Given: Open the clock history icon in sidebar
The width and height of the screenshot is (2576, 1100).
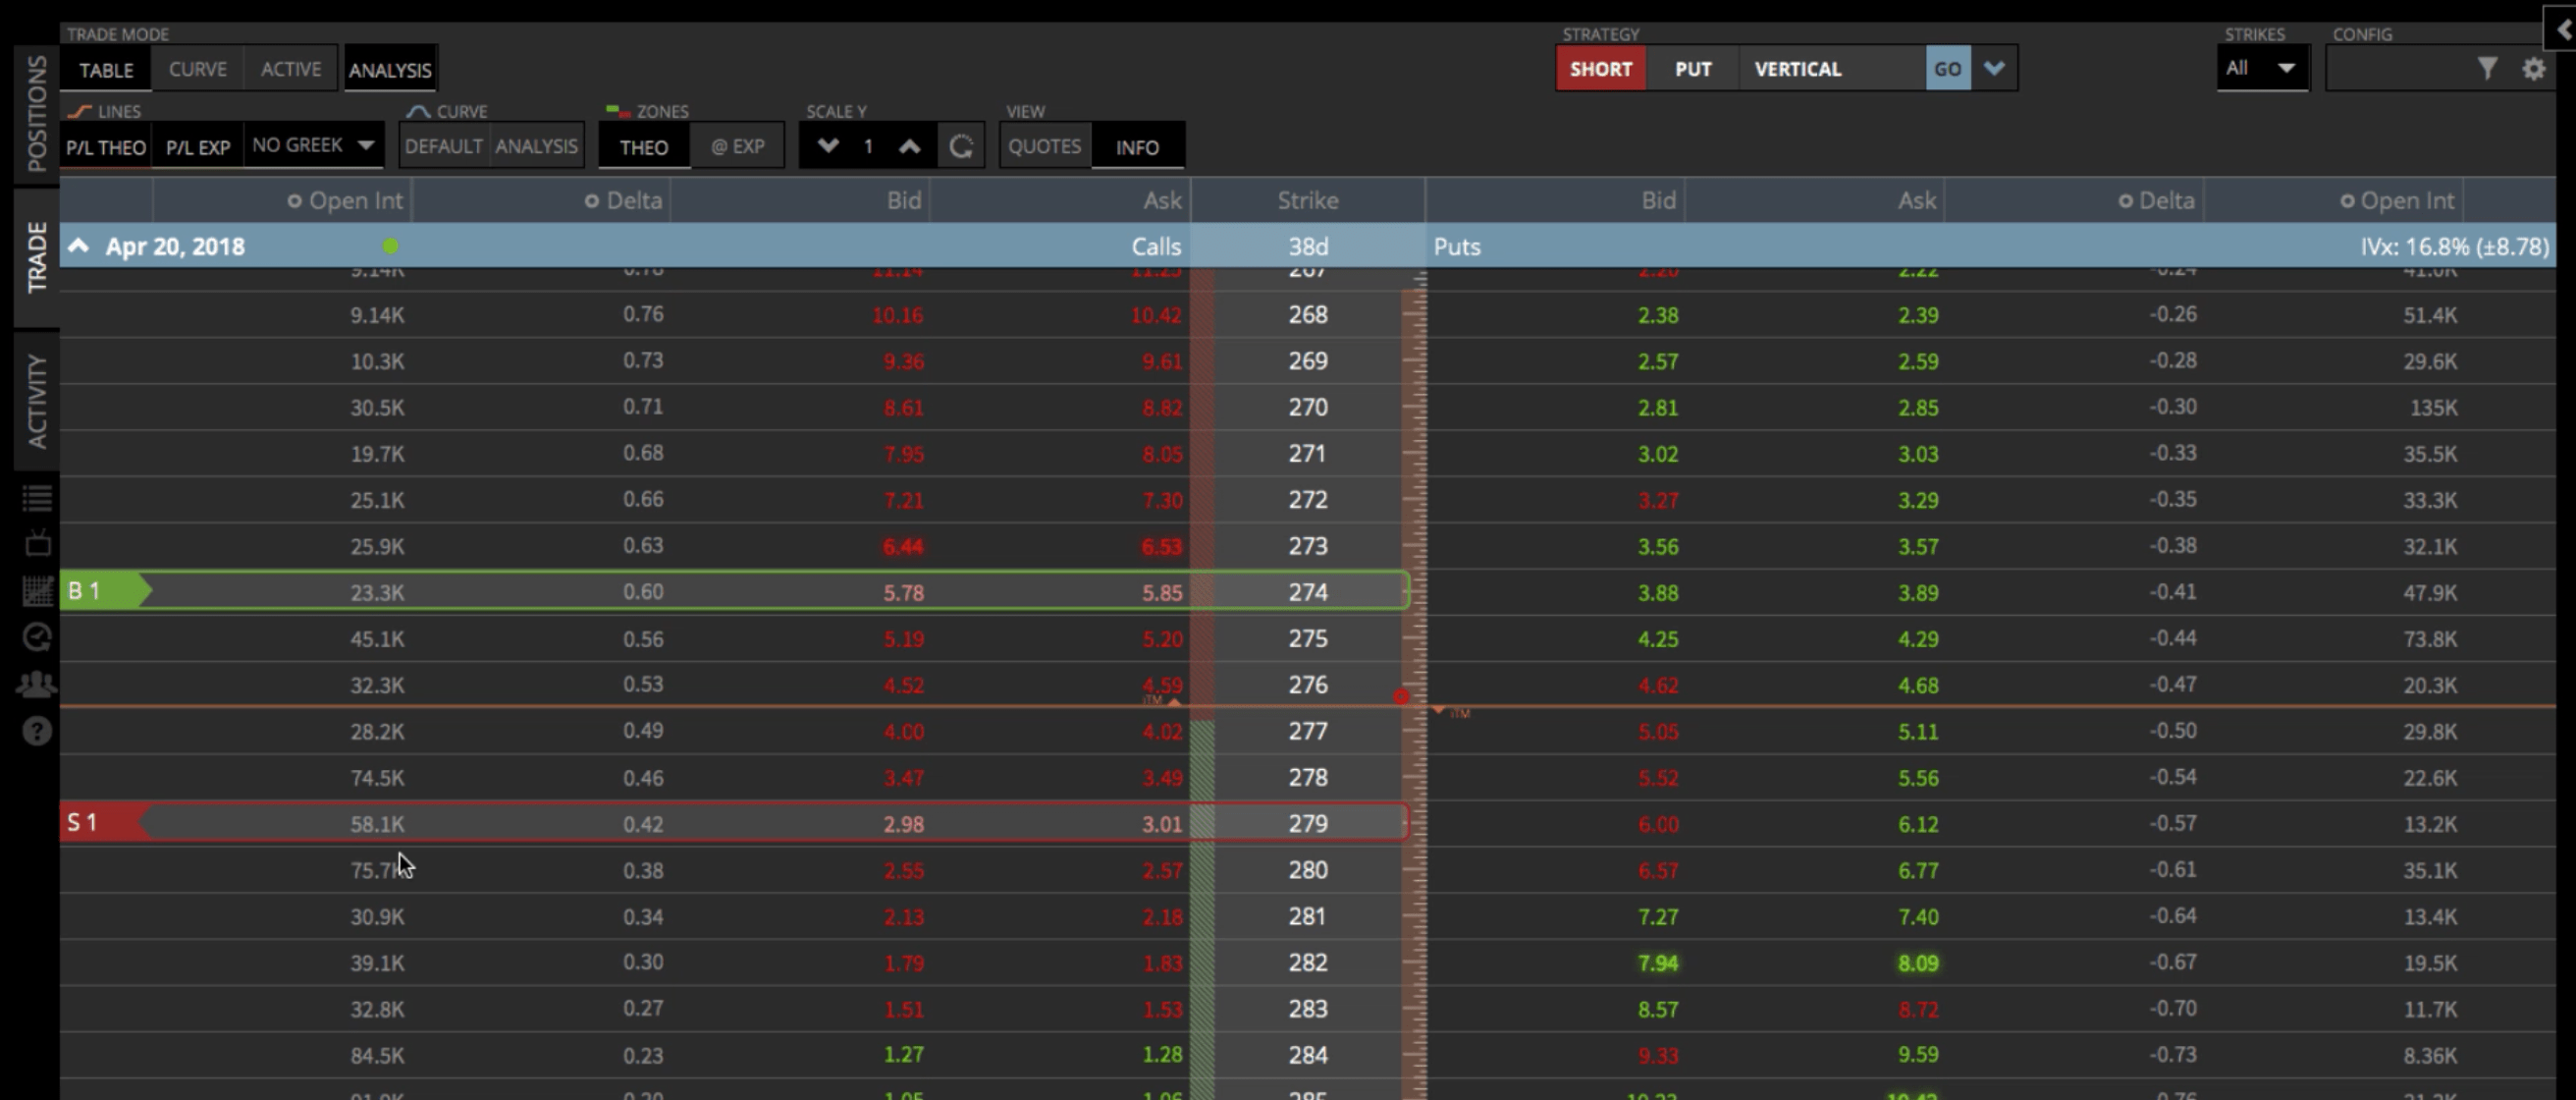Looking at the screenshot, I should point(37,637).
